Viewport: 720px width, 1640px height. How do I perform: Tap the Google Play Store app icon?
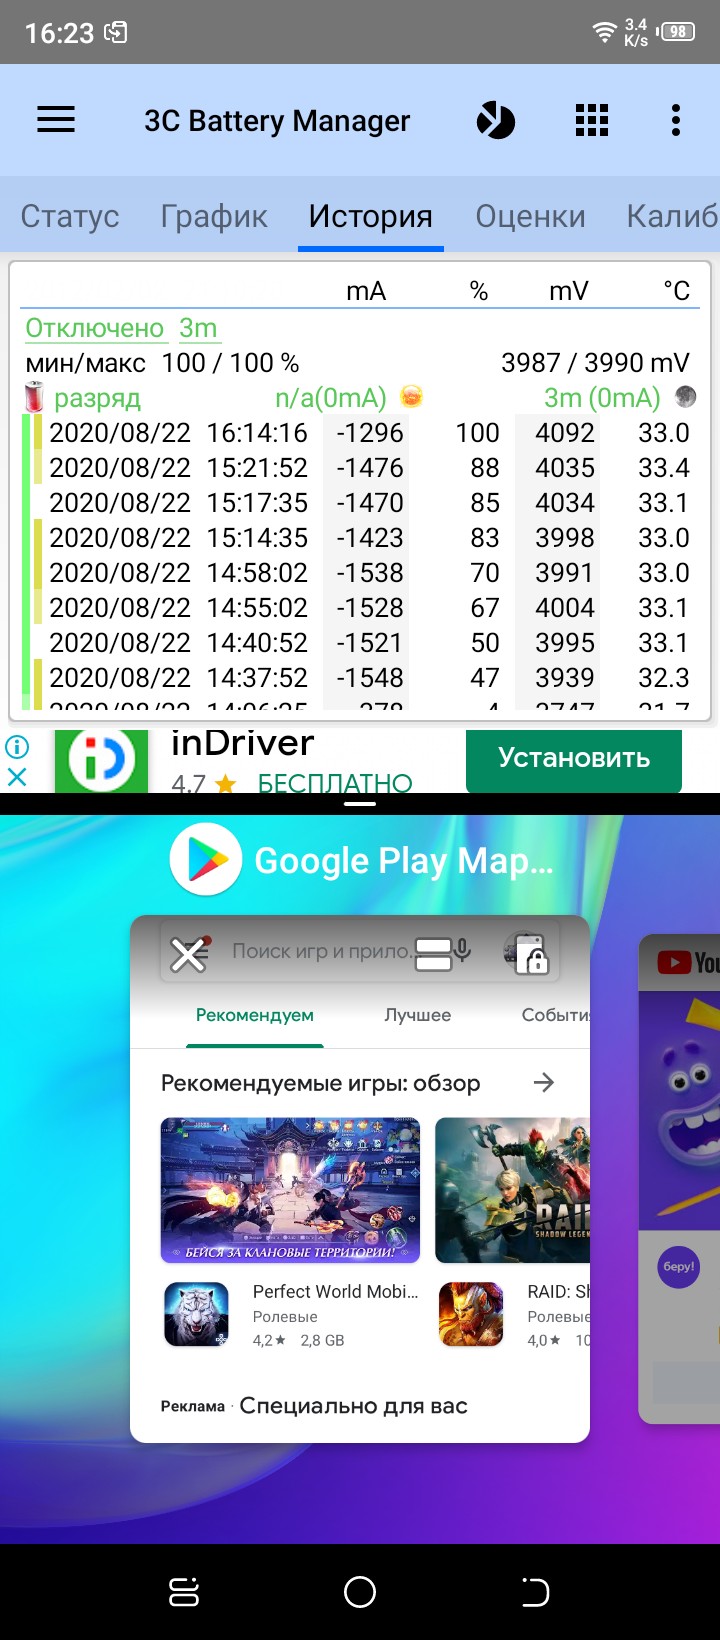[x=206, y=860]
